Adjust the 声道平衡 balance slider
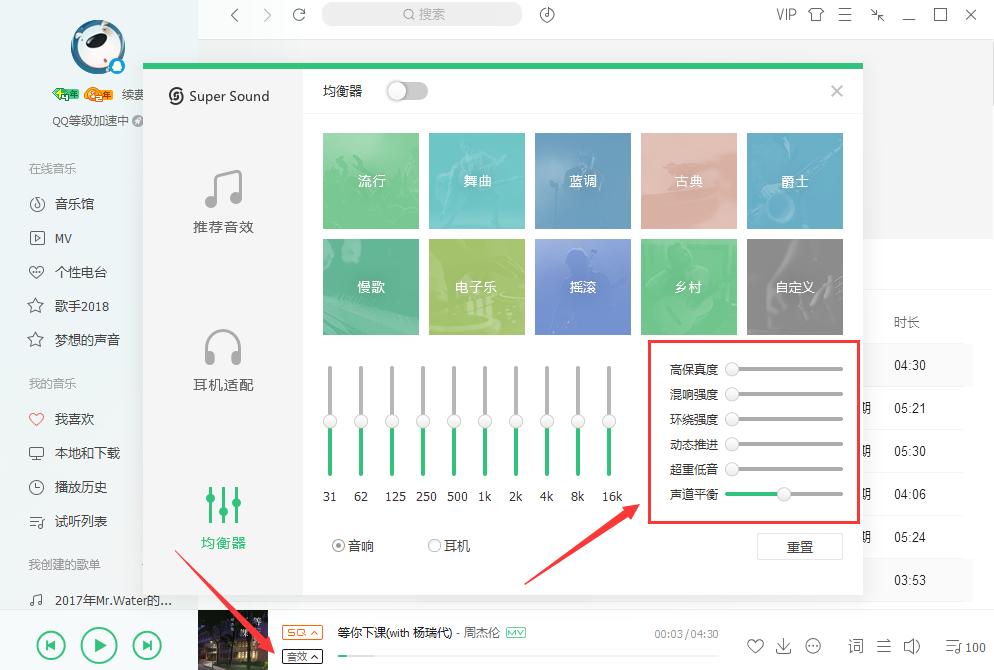Screen dimensions: 994x670 coord(783,493)
